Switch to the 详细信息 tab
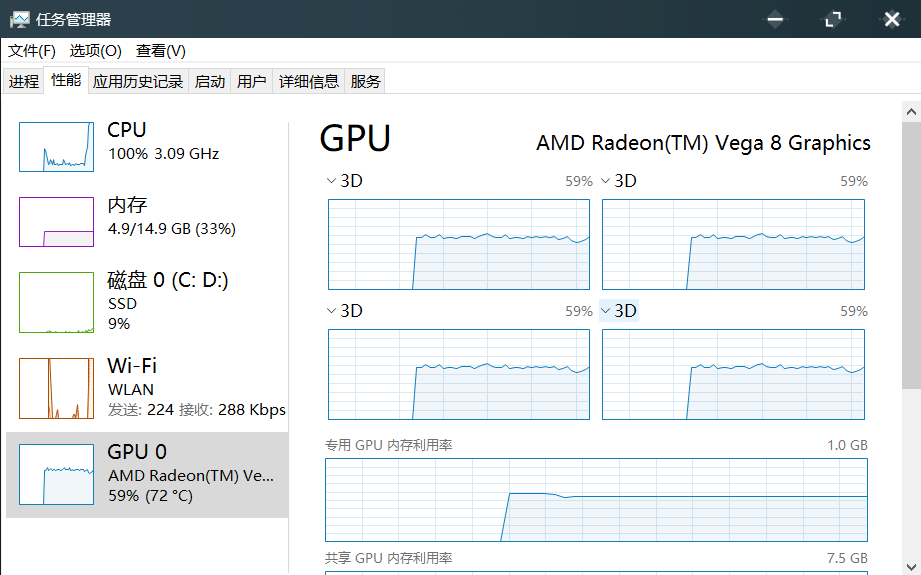Image resolution: width=921 pixels, height=575 pixels. pos(308,81)
